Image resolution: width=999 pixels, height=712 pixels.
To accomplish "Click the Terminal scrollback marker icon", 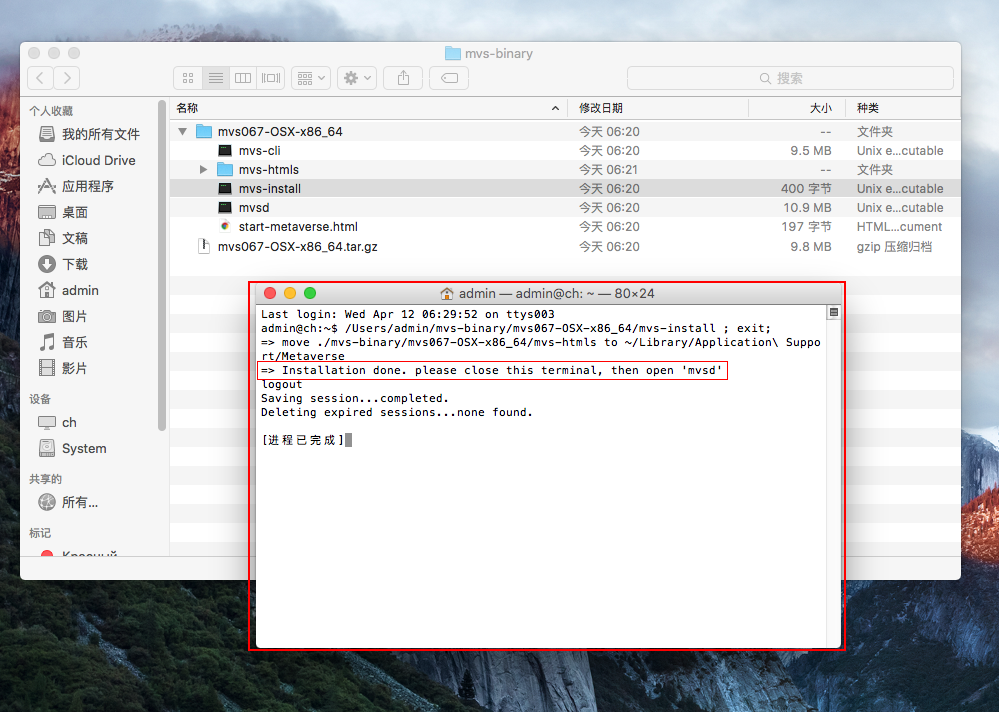I will (833, 312).
